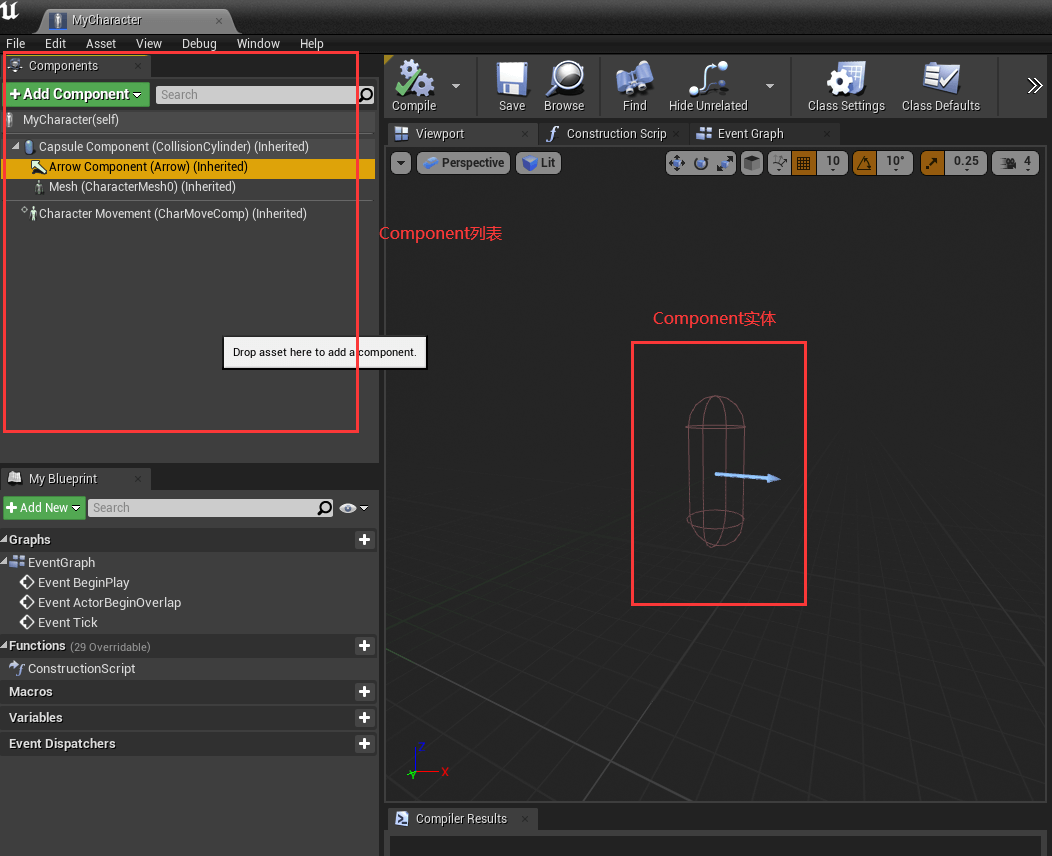Toggle grid snapping in the viewport

(x=803, y=163)
